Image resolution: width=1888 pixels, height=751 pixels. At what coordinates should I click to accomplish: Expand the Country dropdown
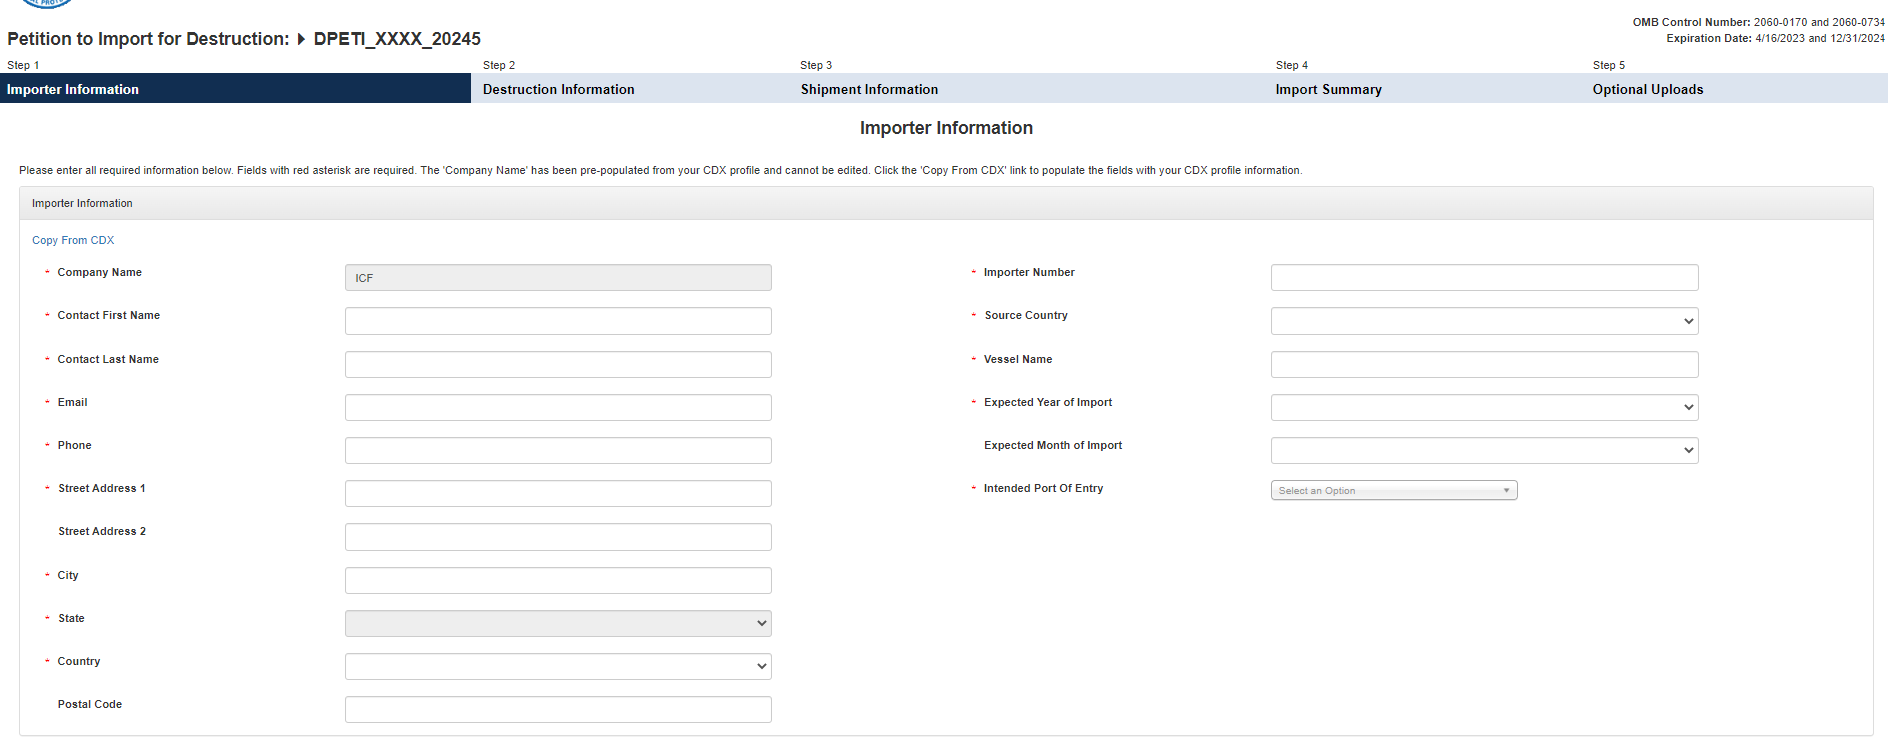pos(558,666)
